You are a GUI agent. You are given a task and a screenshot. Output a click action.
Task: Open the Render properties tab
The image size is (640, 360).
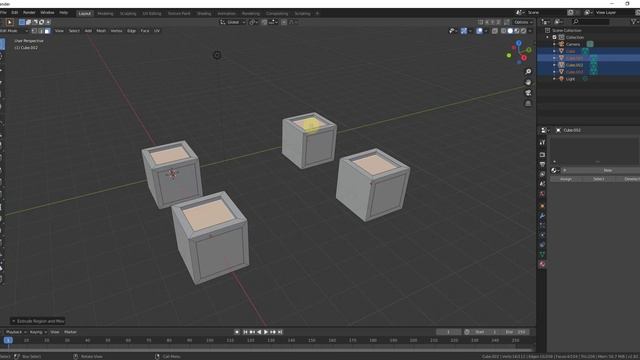pyautogui.click(x=542, y=155)
